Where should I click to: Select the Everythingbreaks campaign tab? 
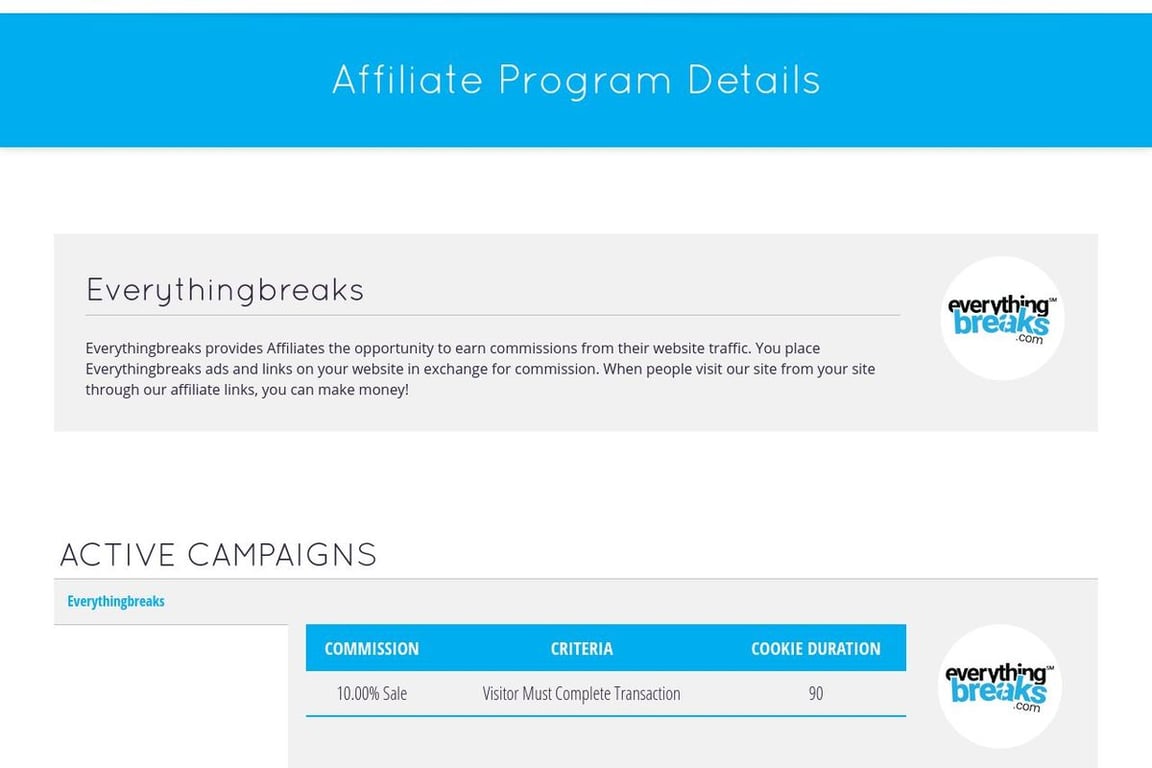[115, 601]
